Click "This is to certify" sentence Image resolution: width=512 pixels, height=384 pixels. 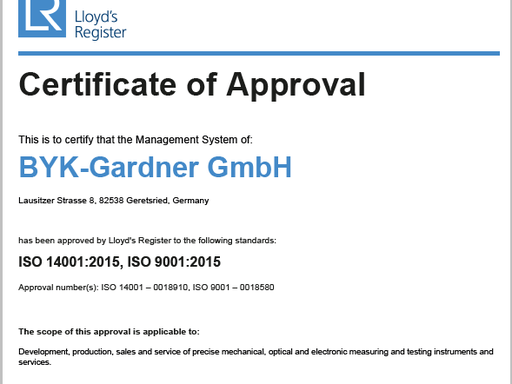(x=135, y=140)
